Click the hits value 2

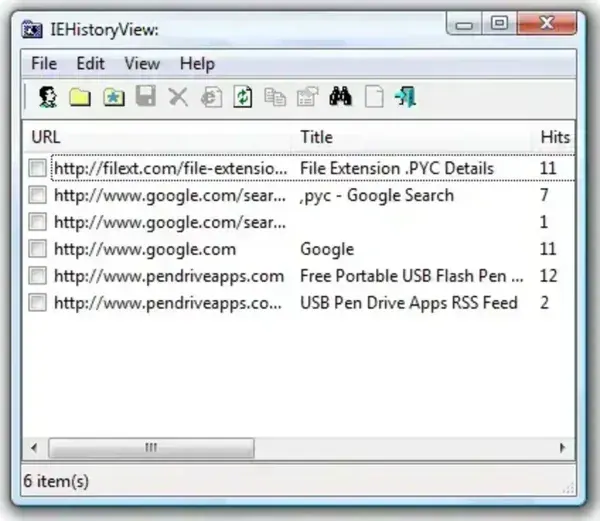[544, 303]
